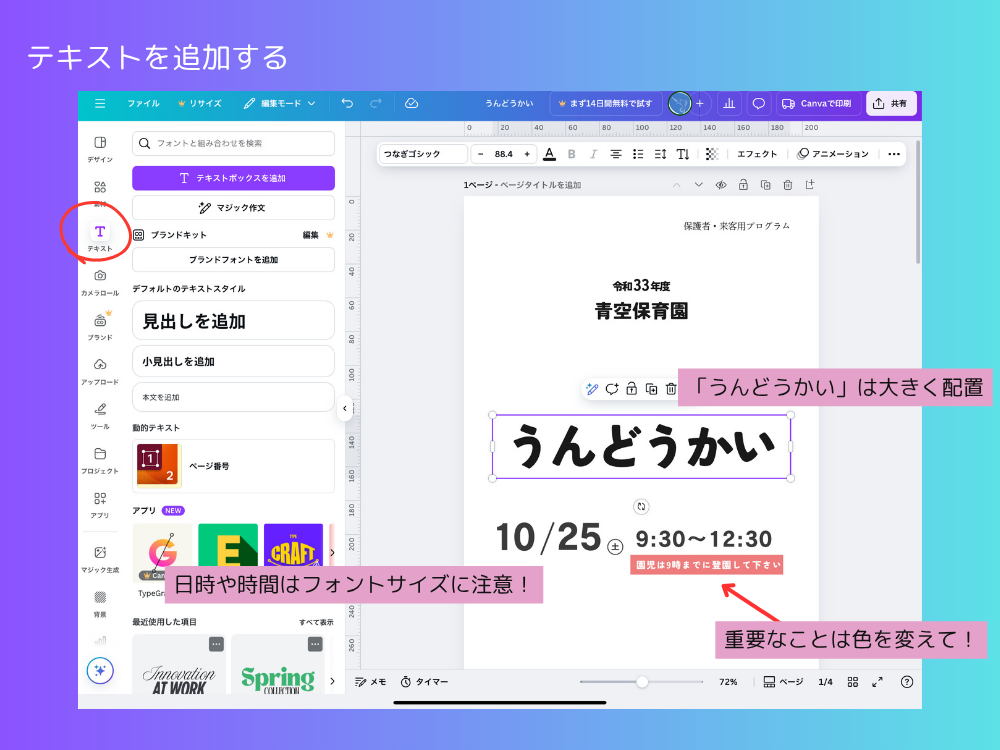Click the Canvaで印刷 button
Image resolution: width=1000 pixels, height=750 pixels.
click(818, 103)
